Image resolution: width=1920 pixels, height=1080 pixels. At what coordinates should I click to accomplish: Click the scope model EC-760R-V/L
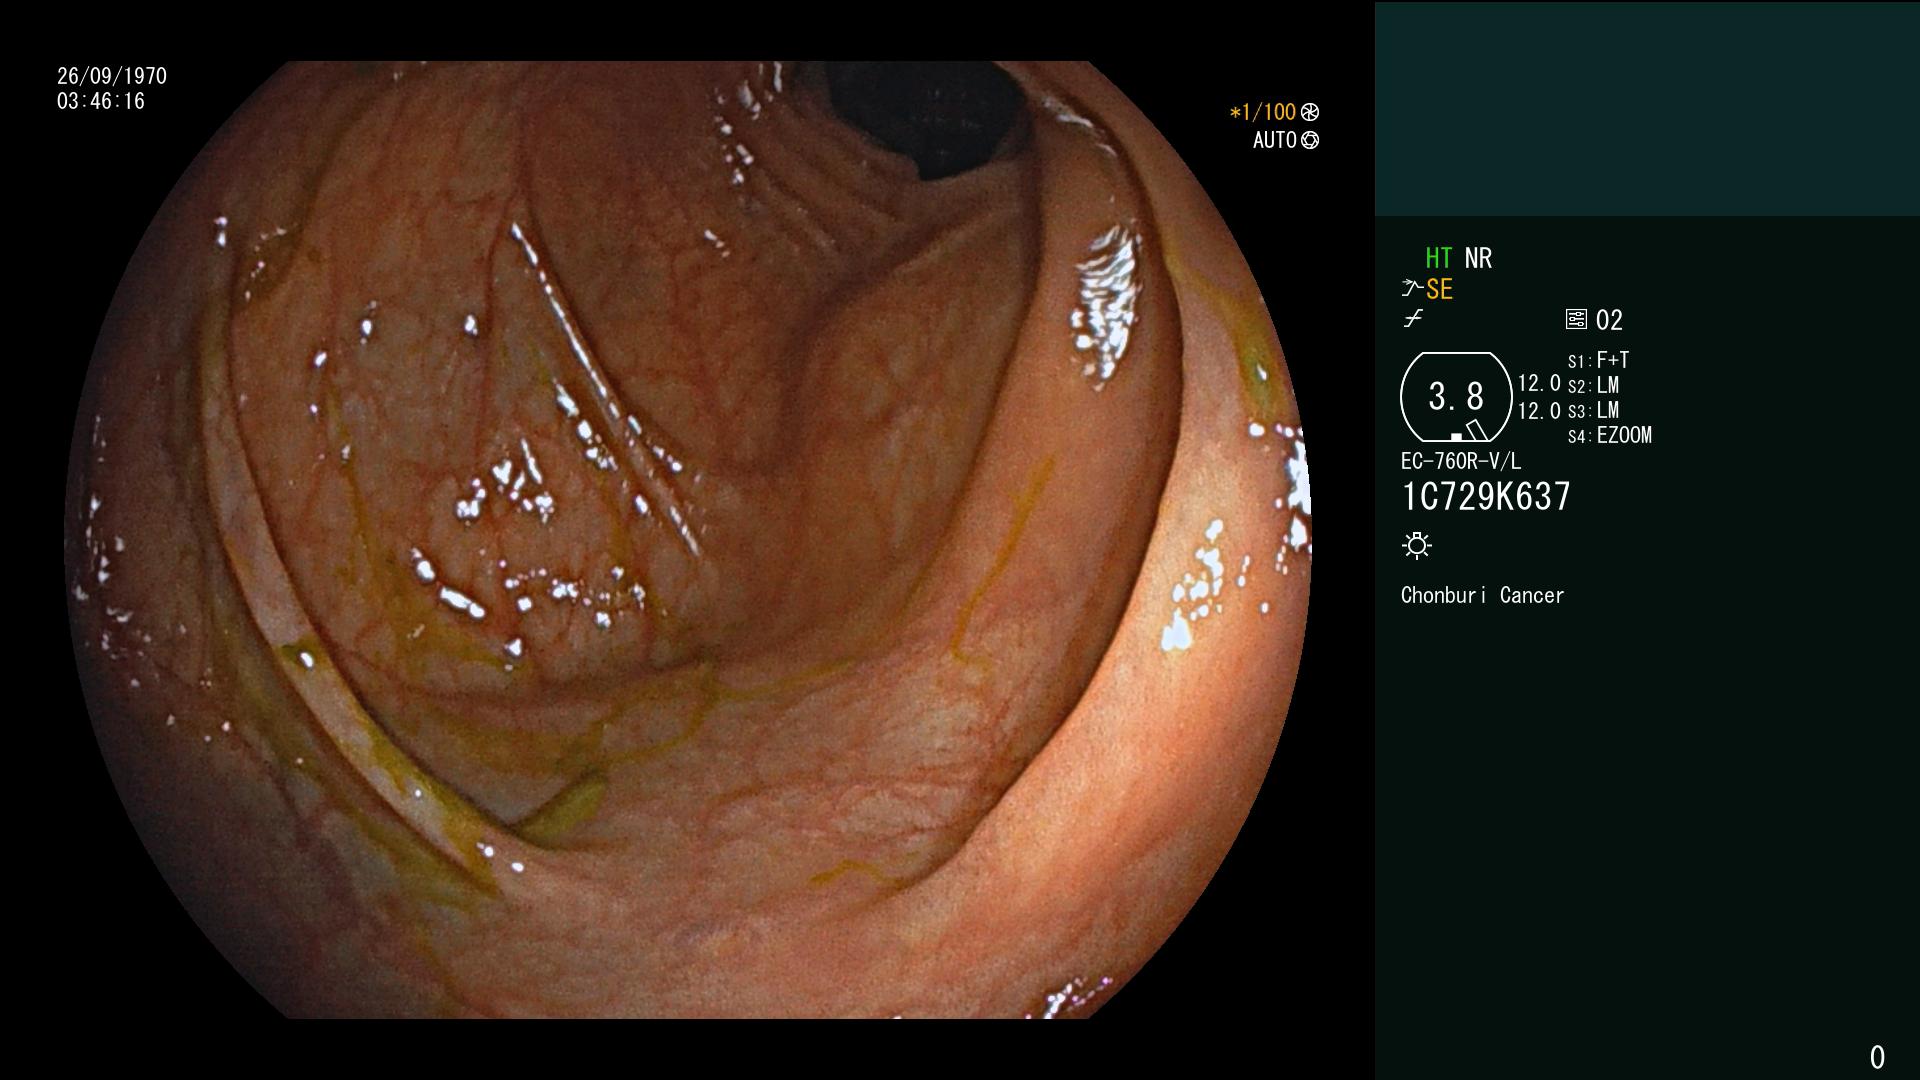[1461, 461]
